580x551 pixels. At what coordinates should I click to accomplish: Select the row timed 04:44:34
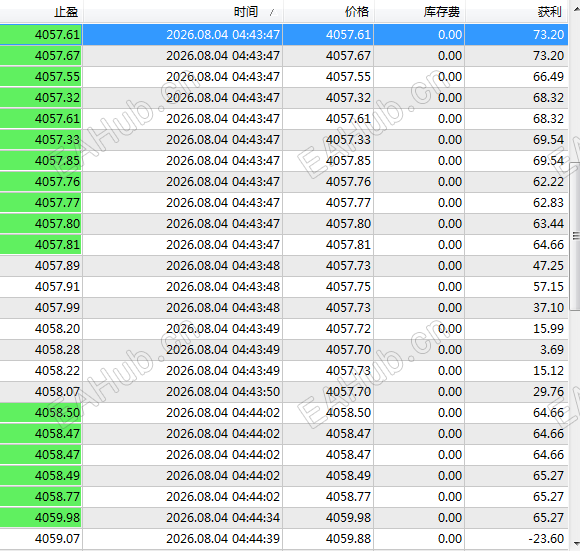tap(284, 518)
